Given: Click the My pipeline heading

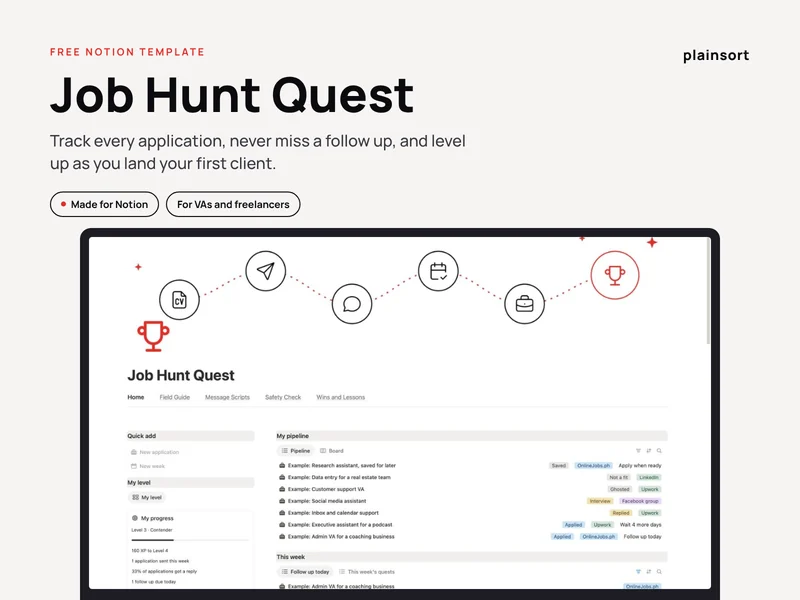Looking at the screenshot, I should click(293, 436).
